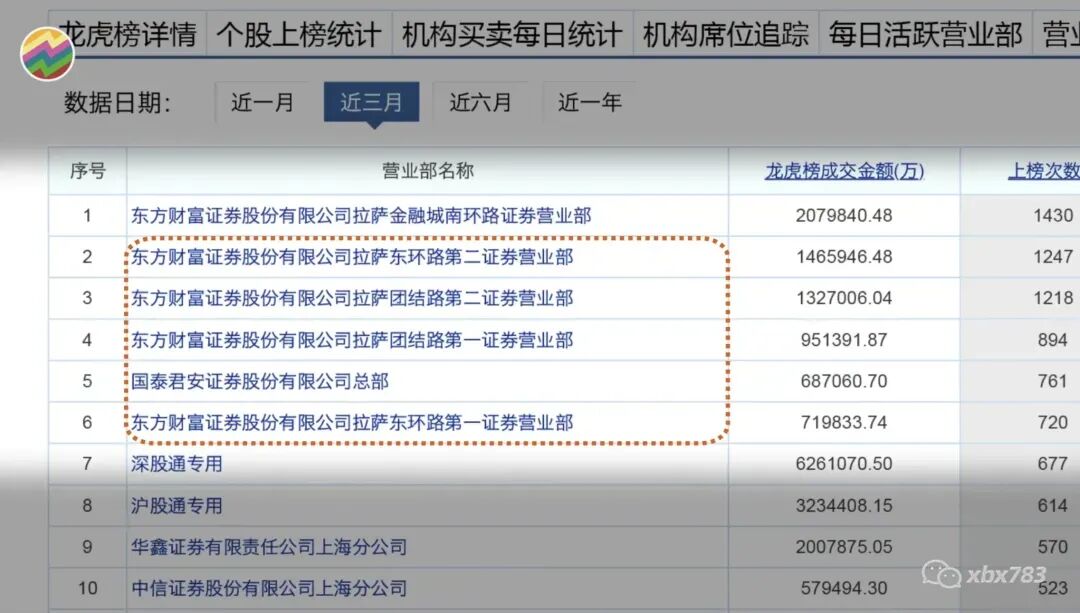The width and height of the screenshot is (1080, 613).
Task: Click the count value 1218
Action: coord(1053,298)
